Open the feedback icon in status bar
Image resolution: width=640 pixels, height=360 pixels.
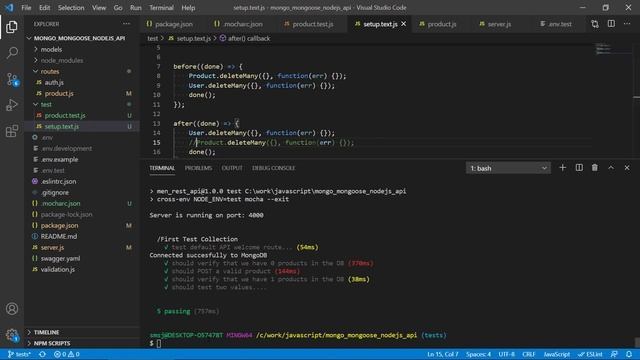click(614, 354)
